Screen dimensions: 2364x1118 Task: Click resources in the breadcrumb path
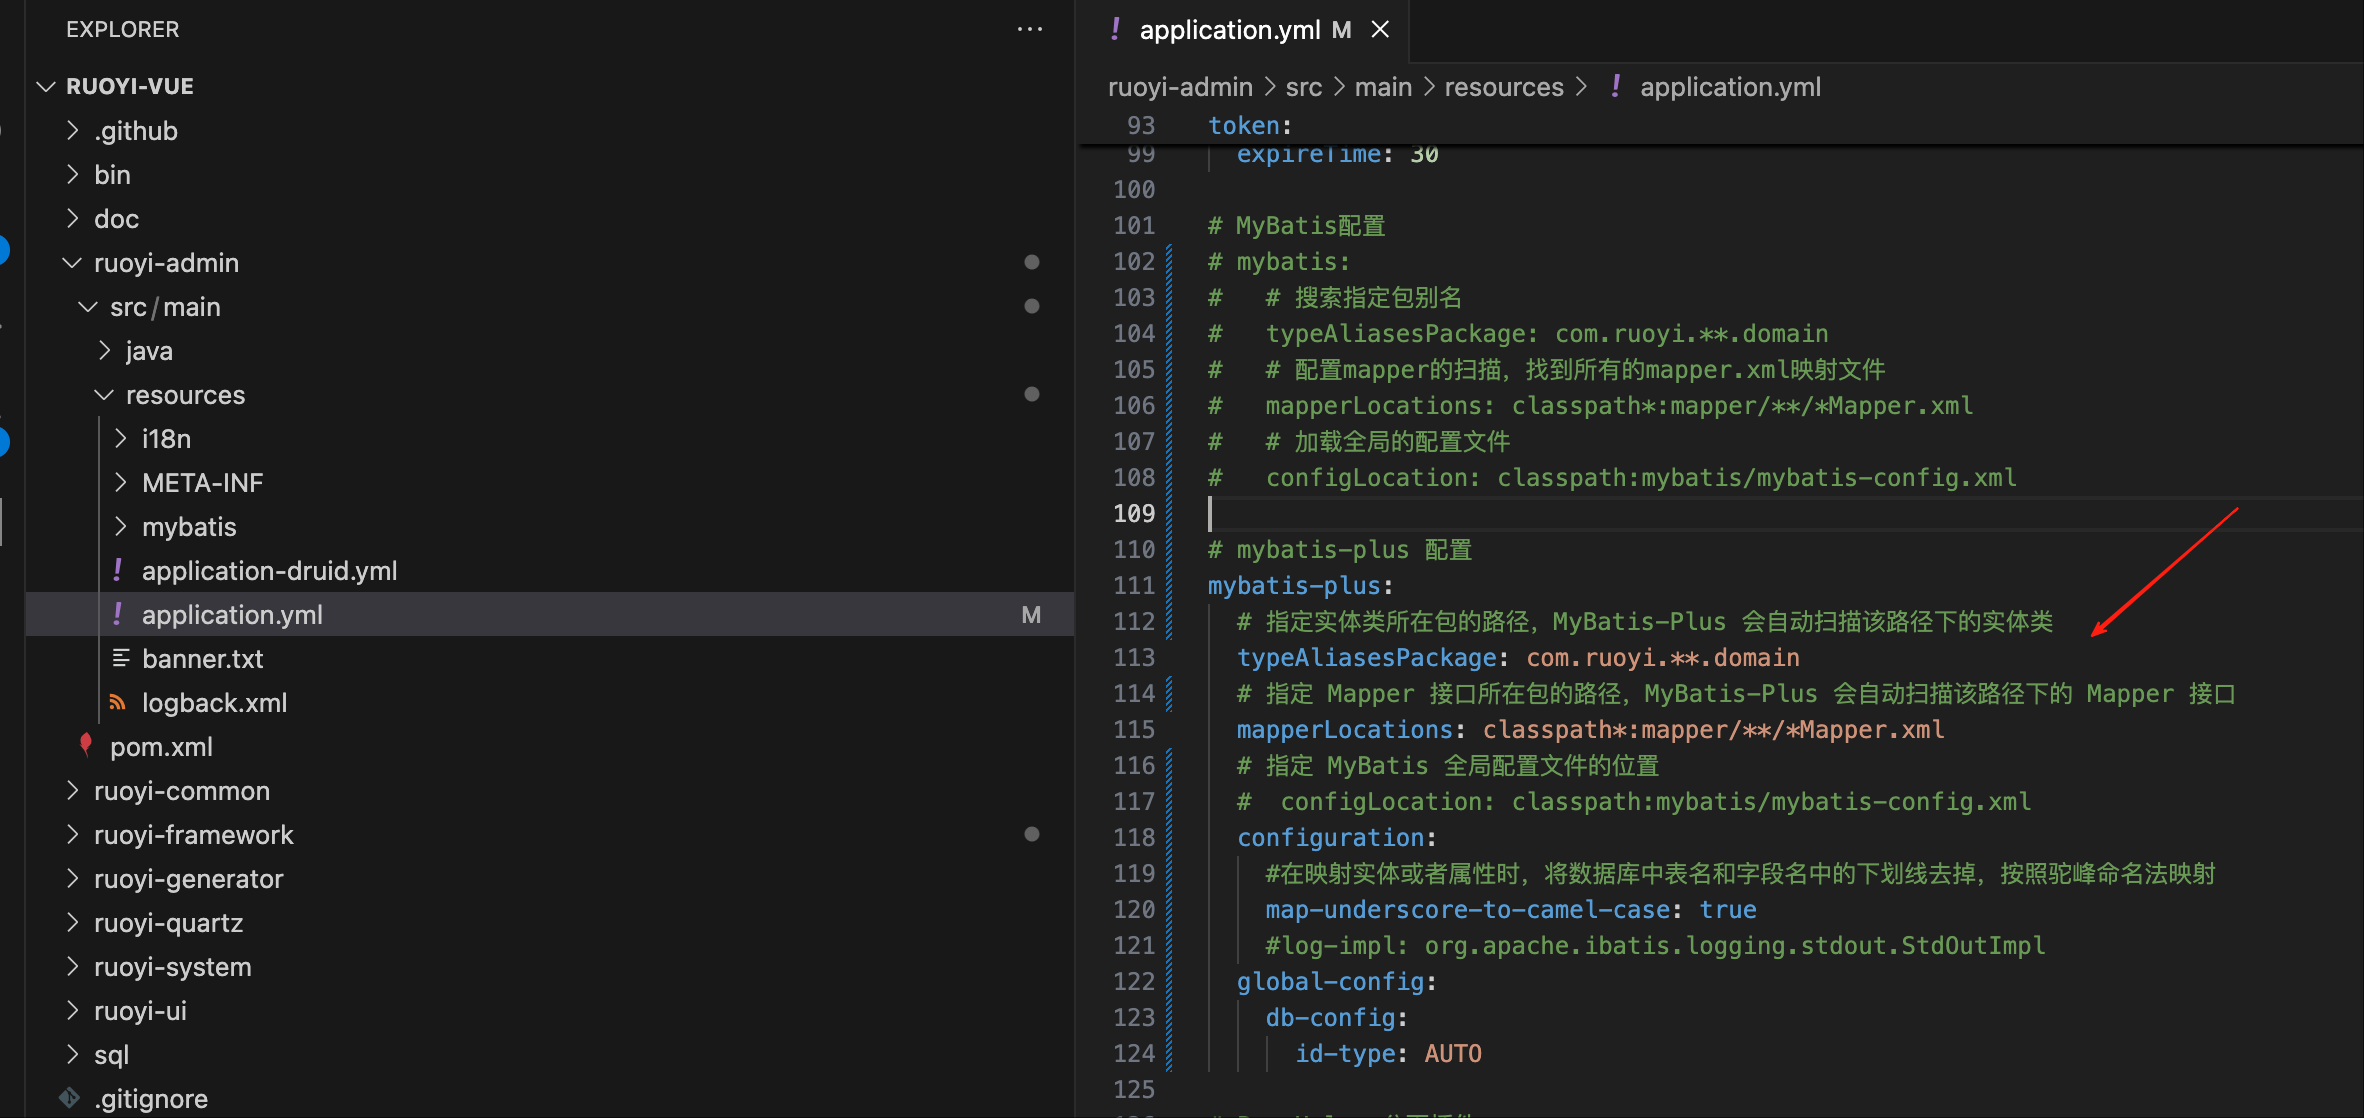click(x=1503, y=87)
